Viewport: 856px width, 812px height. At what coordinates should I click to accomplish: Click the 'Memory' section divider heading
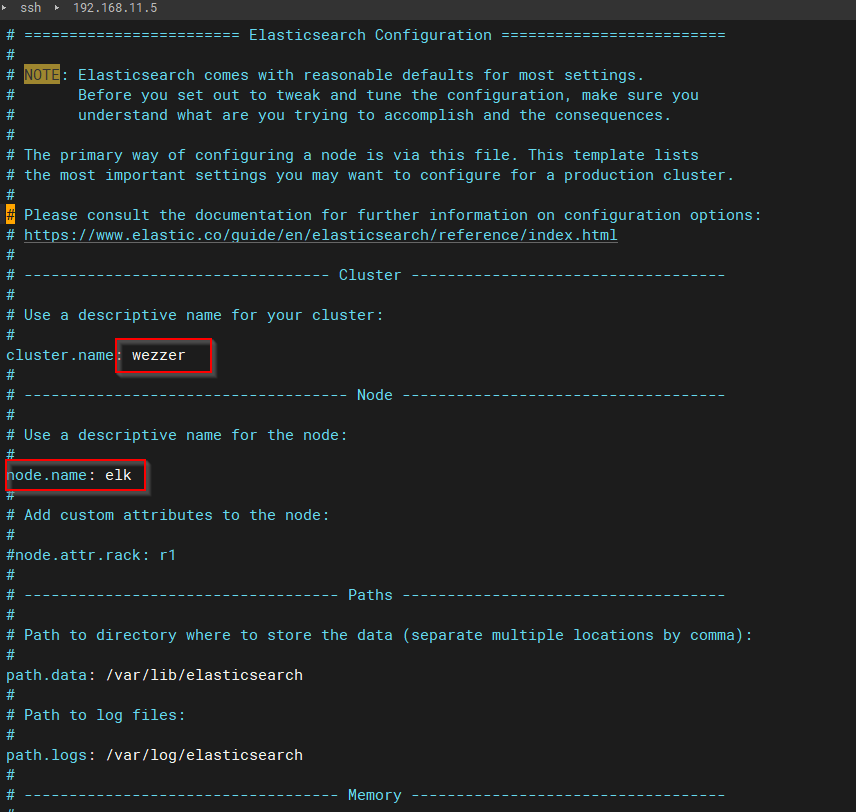point(374,795)
